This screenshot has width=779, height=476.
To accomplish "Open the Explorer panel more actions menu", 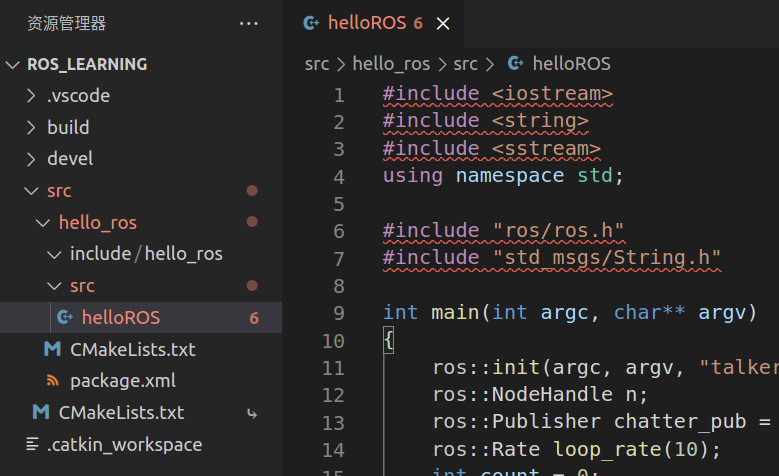I will click(248, 23).
